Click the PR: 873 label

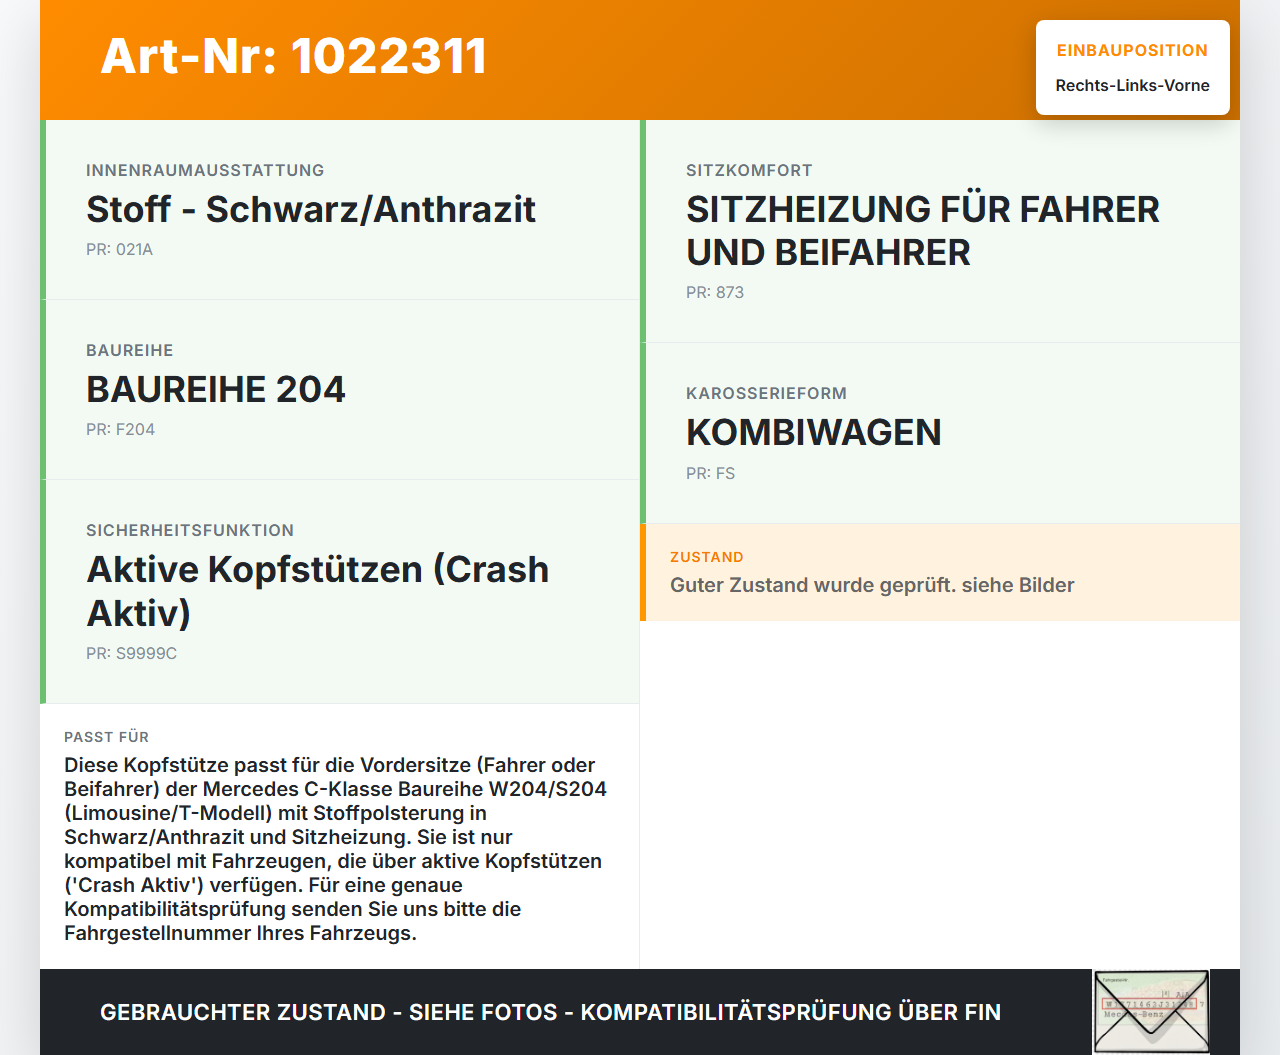pos(714,292)
